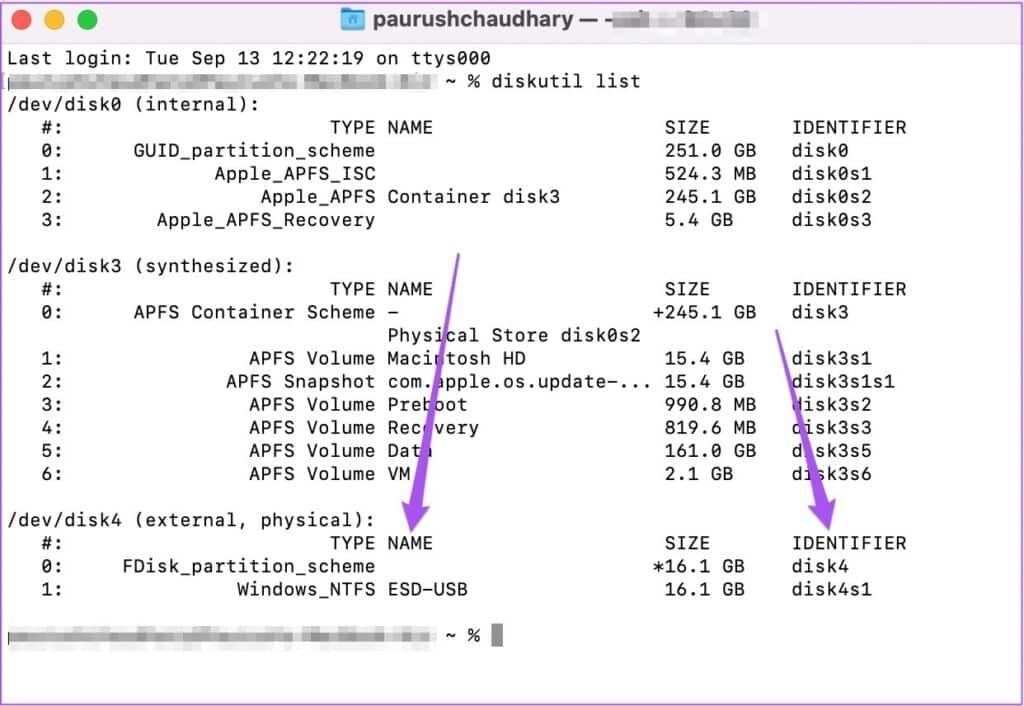Click the 'disk3s1' identifier
The height and width of the screenshot is (706, 1024).
(x=831, y=359)
